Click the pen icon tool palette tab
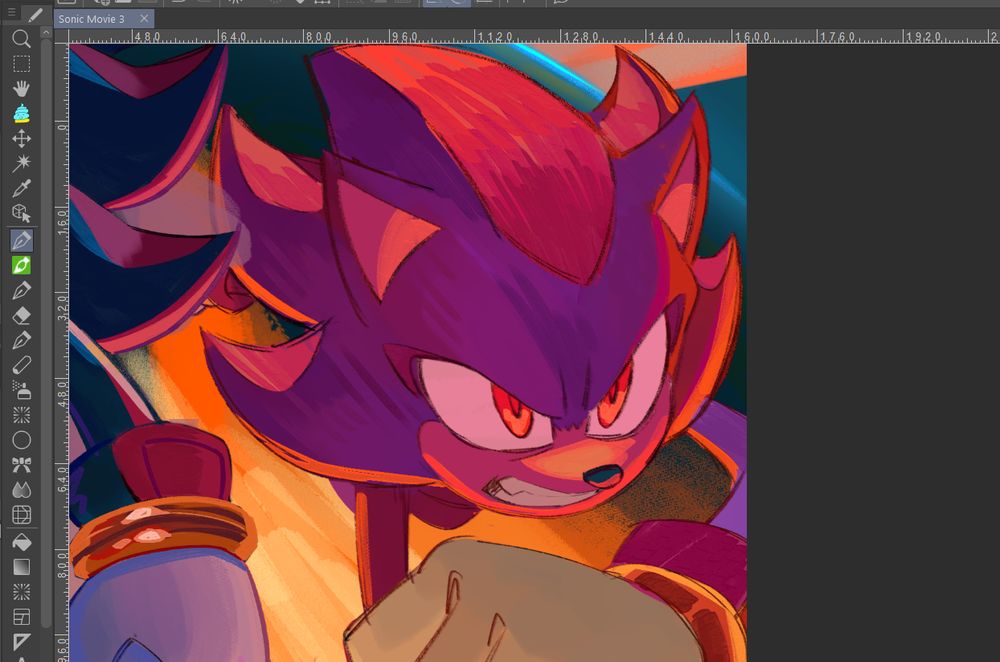 tap(35, 14)
